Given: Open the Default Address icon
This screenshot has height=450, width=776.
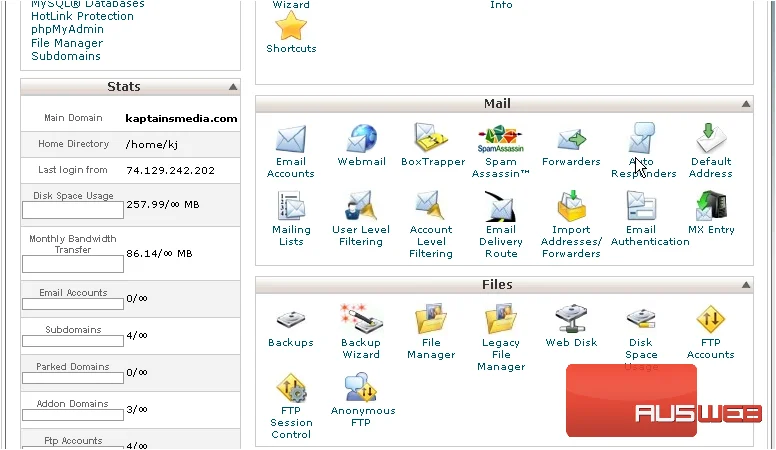Looking at the screenshot, I should pyautogui.click(x=711, y=138).
